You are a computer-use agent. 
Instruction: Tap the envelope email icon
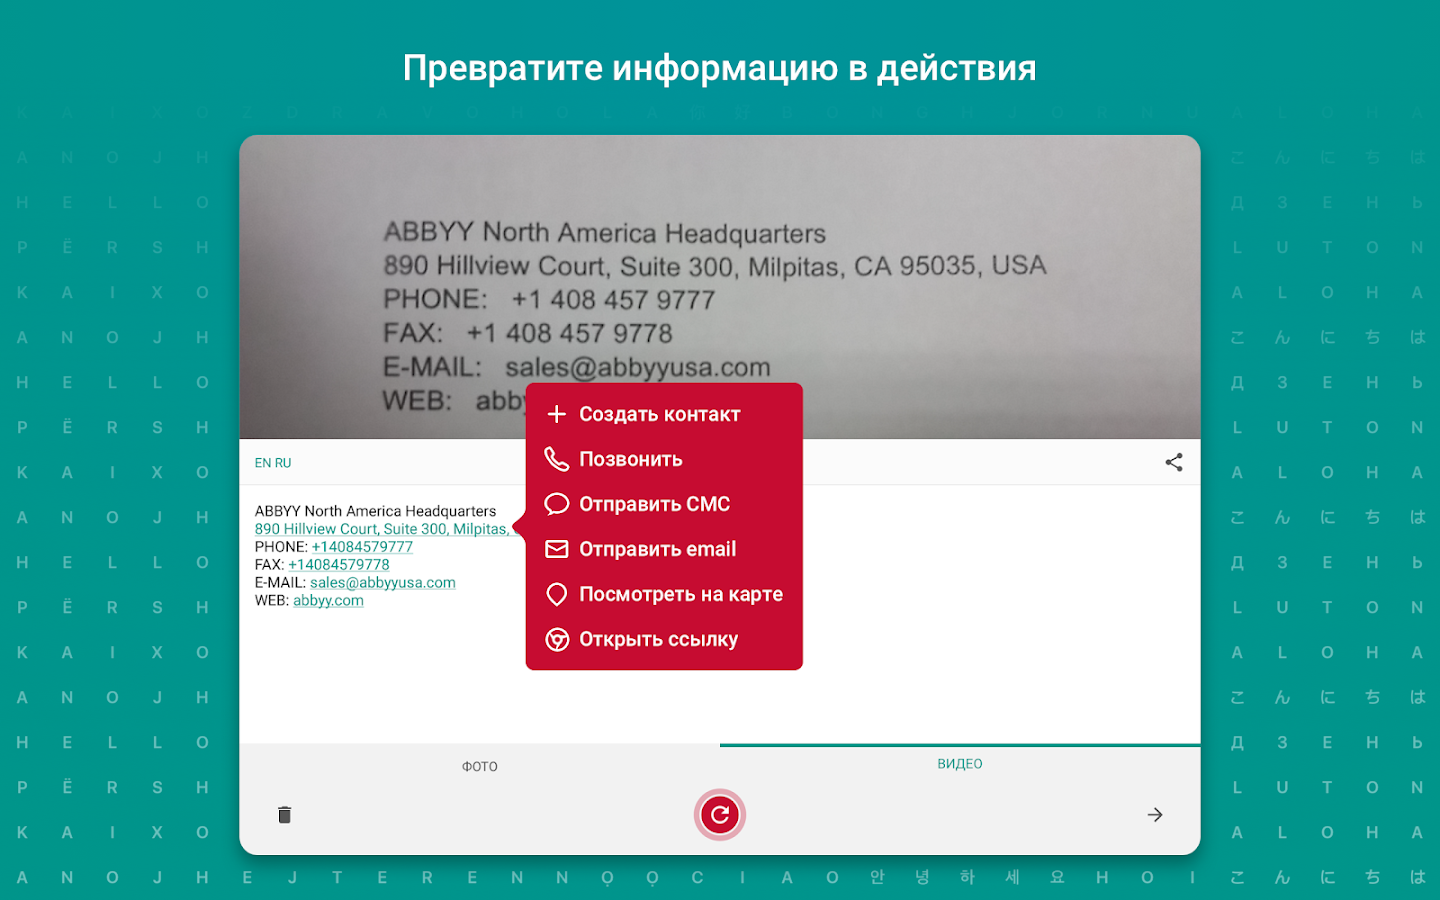click(x=557, y=549)
